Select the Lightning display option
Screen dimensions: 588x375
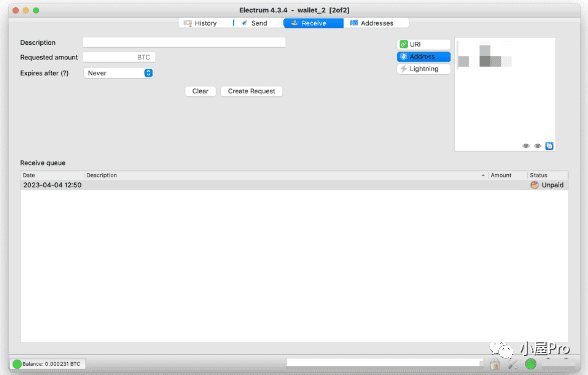(423, 69)
